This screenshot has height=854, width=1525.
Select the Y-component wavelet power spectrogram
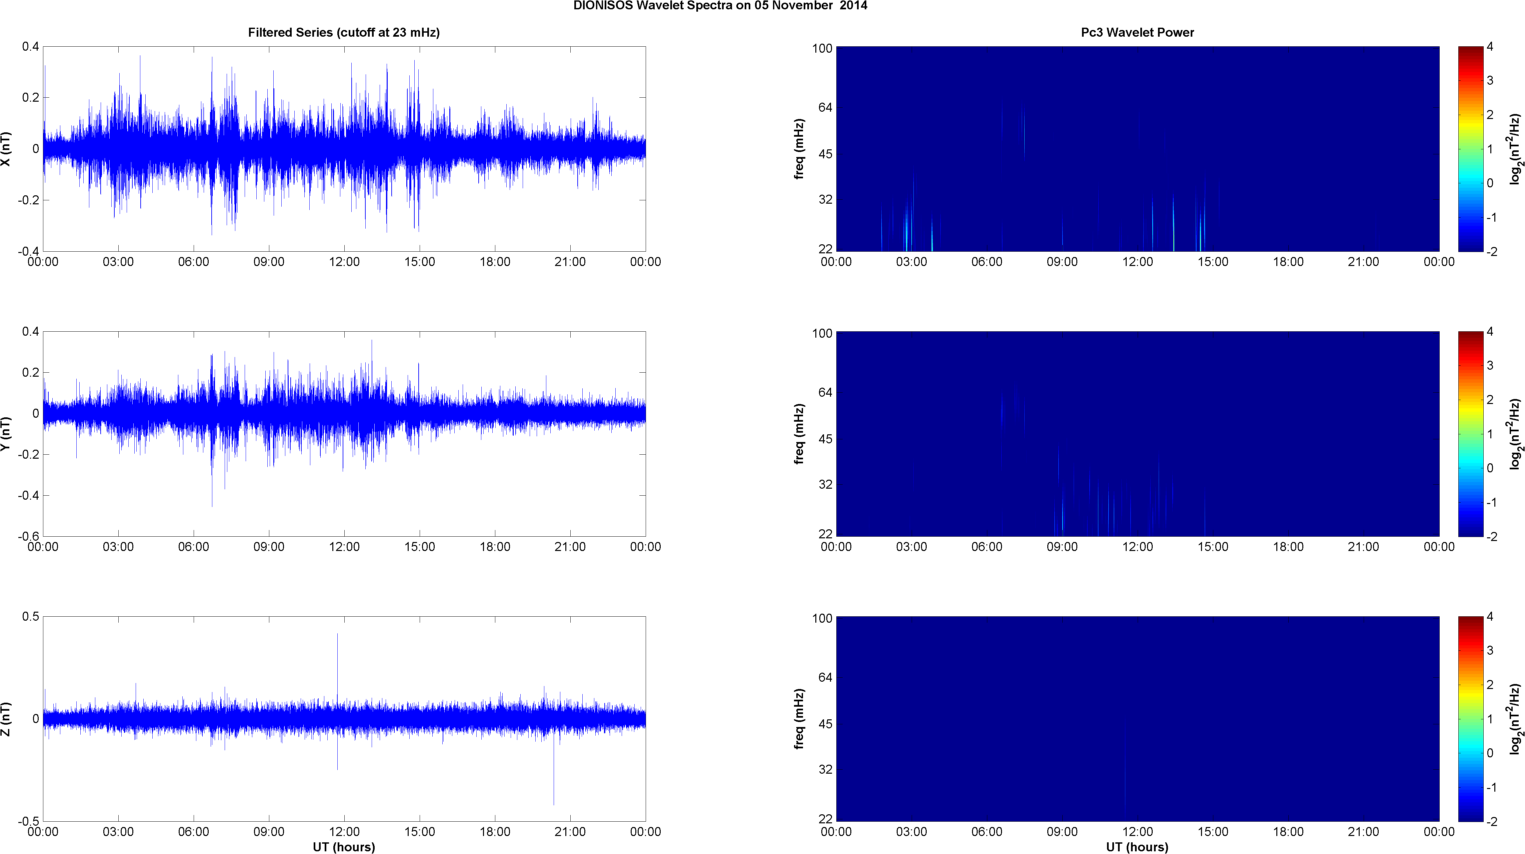click(x=1137, y=434)
